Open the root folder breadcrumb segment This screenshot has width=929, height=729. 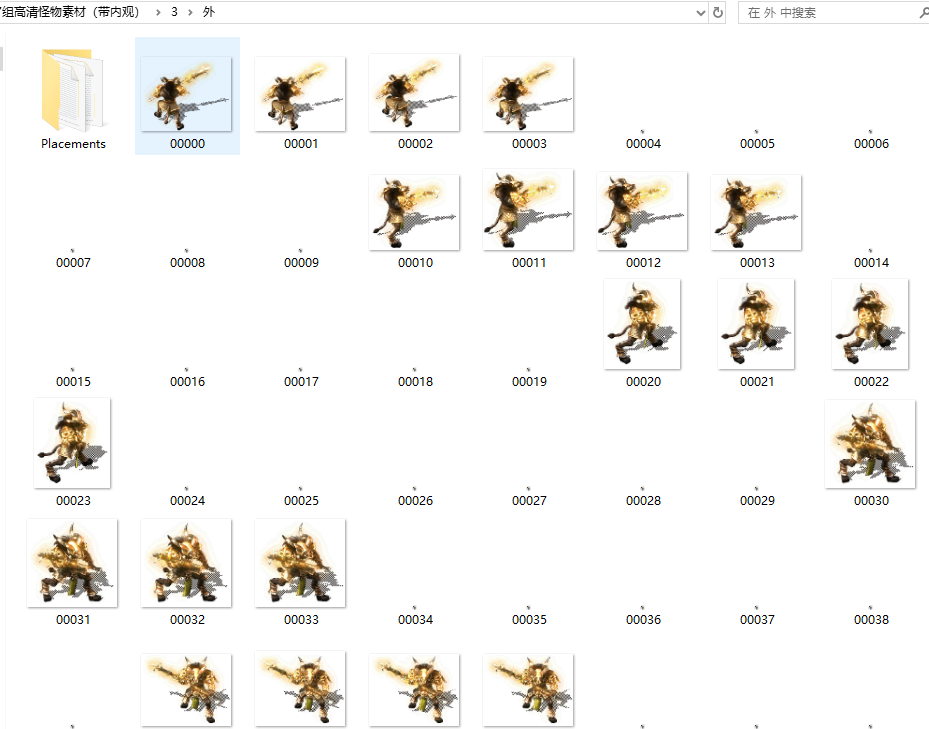pyautogui.click(x=70, y=12)
